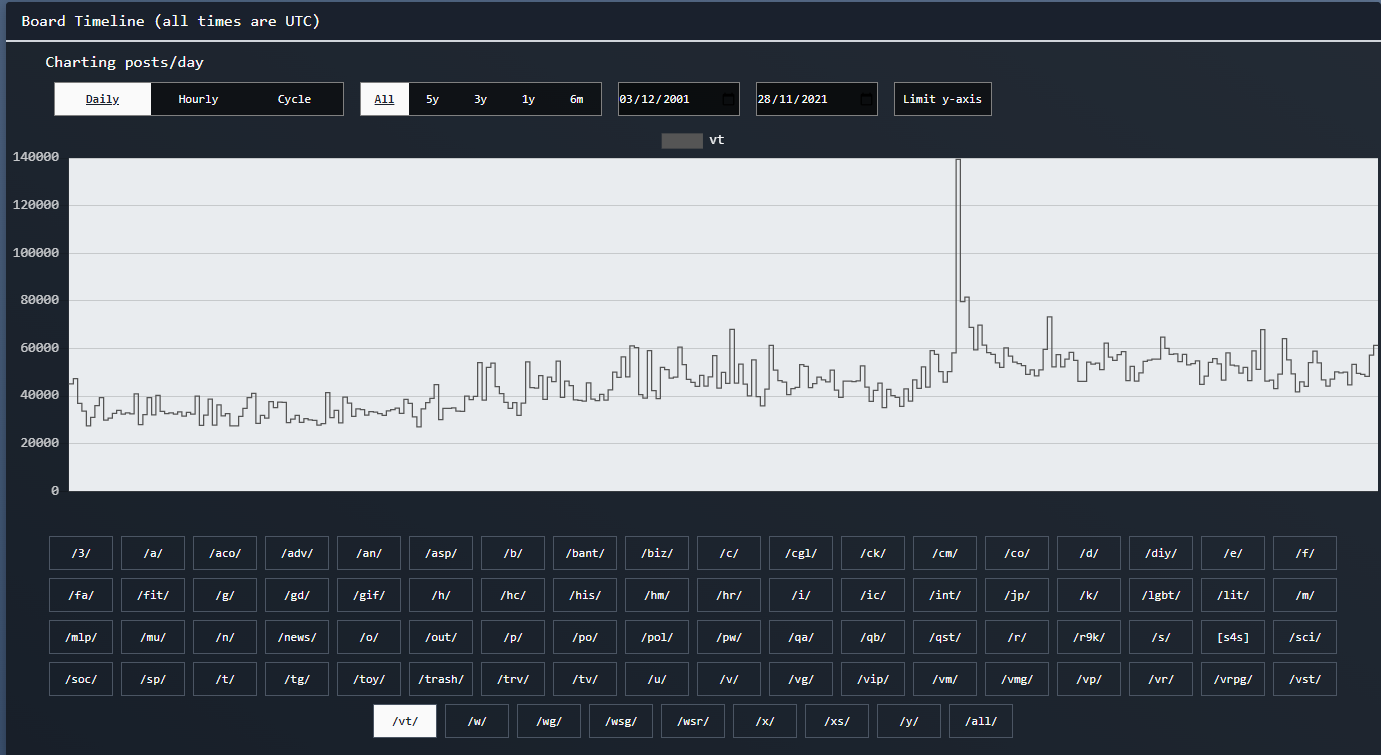This screenshot has height=755, width=1381.
Task: Select the /co/ board
Action: (1017, 553)
